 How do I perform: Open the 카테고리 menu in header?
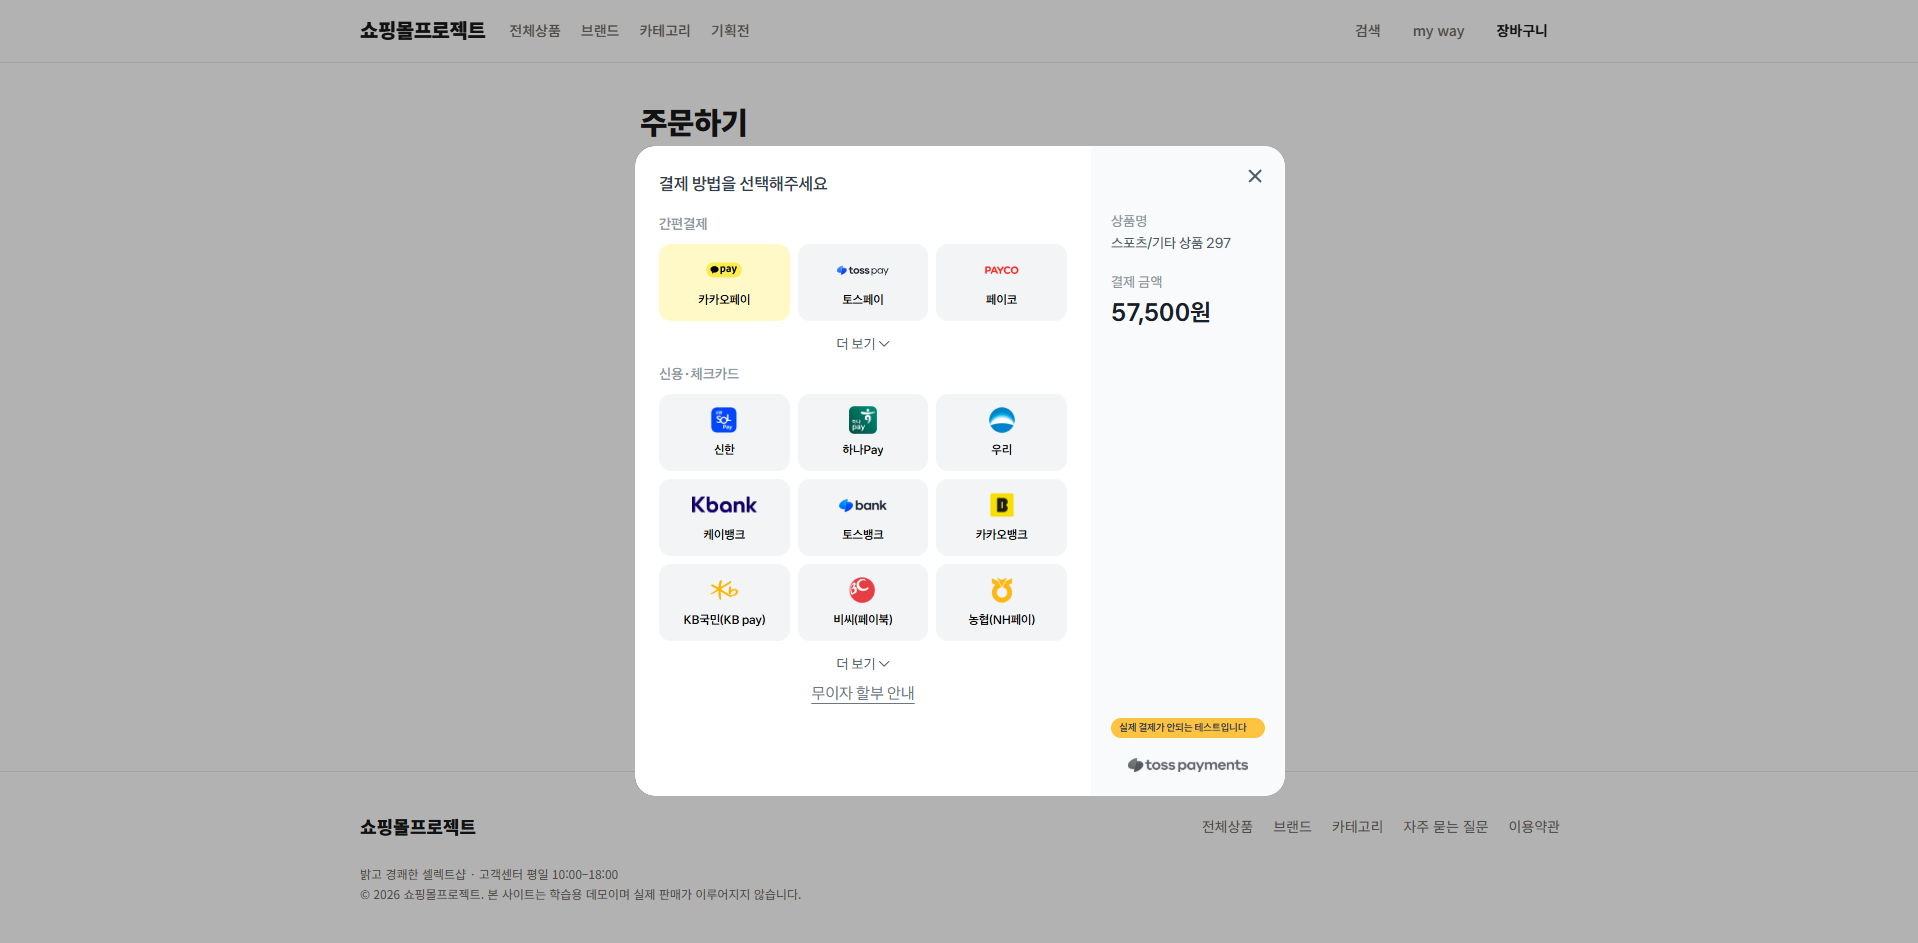coord(665,31)
